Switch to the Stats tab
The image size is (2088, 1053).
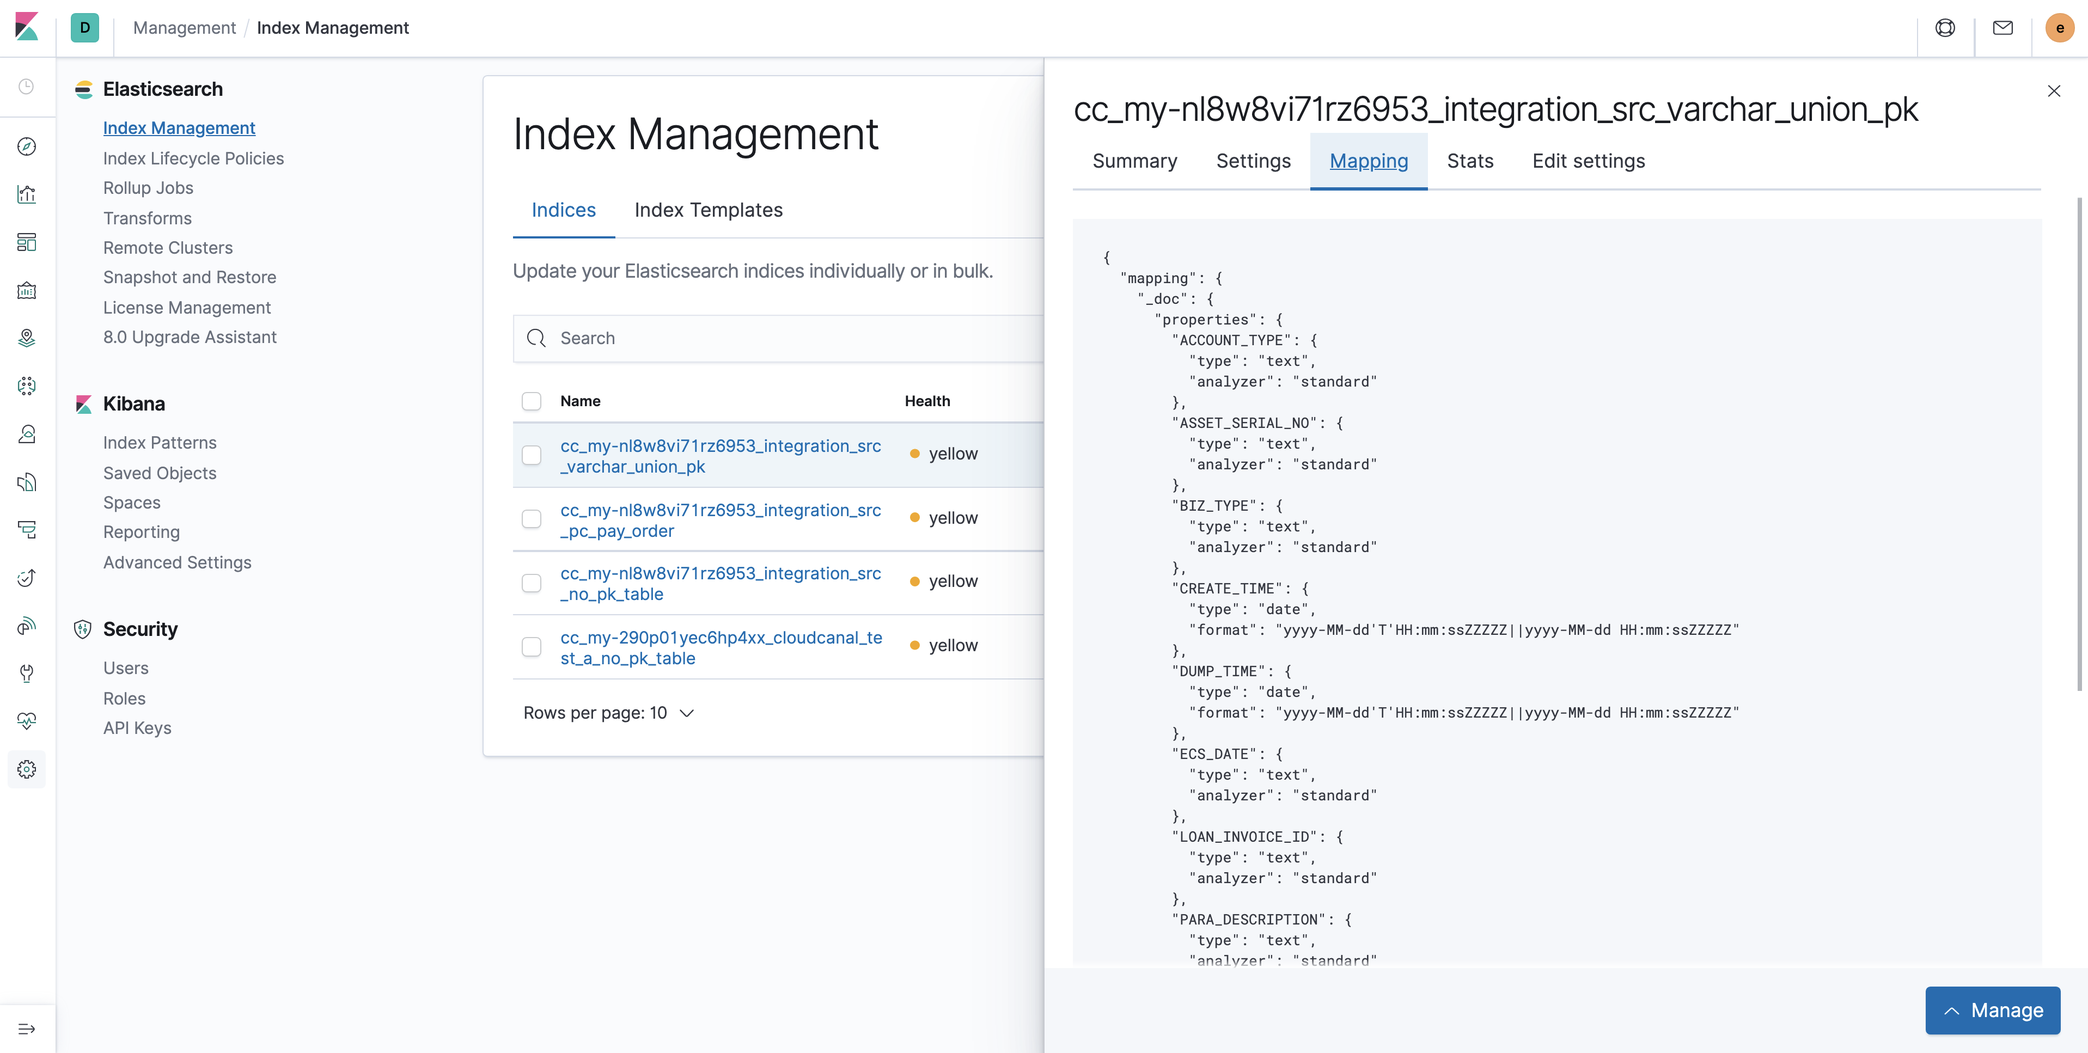coord(1469,161)
